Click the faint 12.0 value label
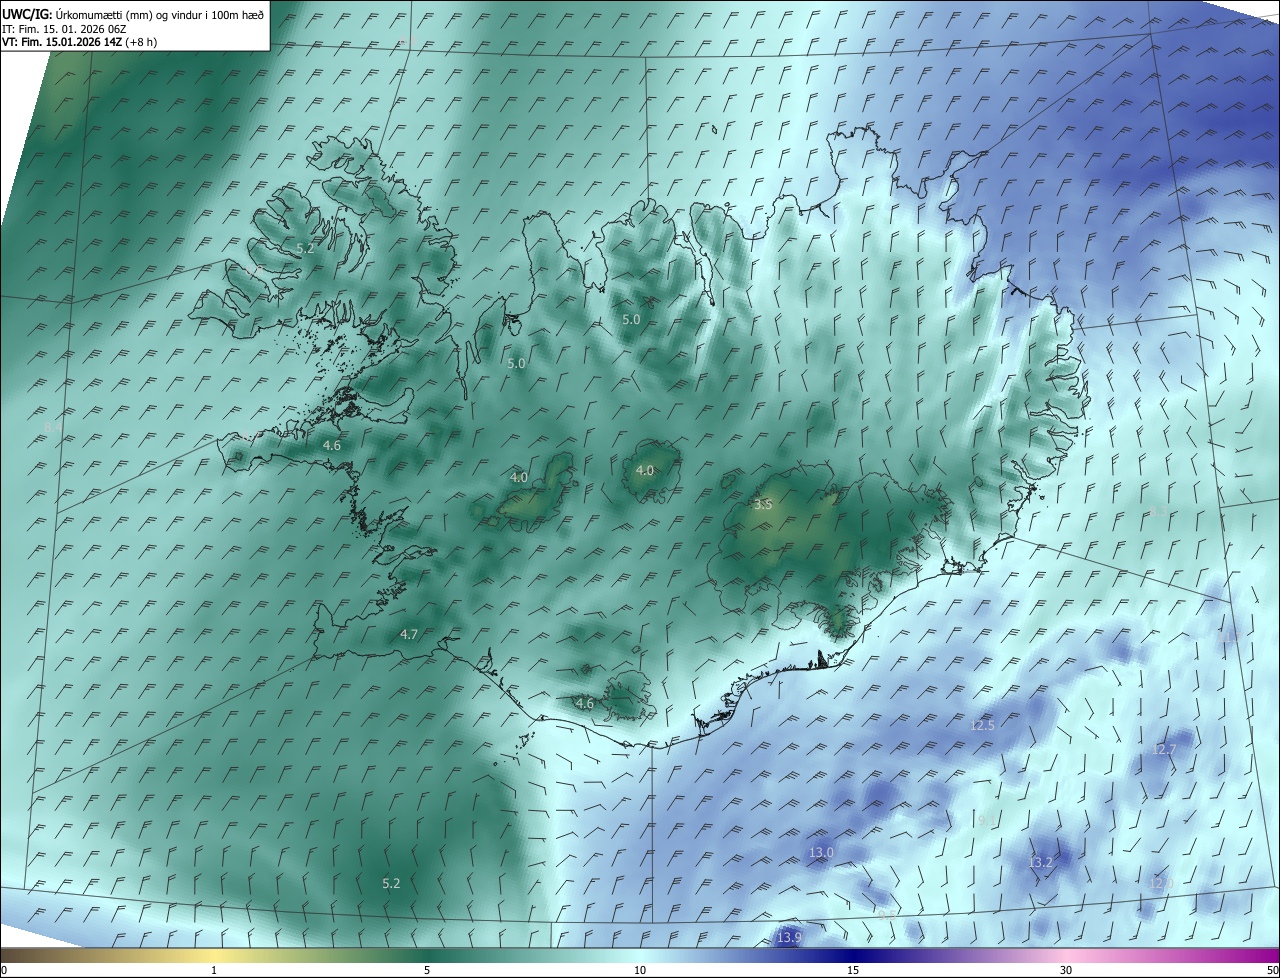 pyautogui.click(x=1161, y=883)
